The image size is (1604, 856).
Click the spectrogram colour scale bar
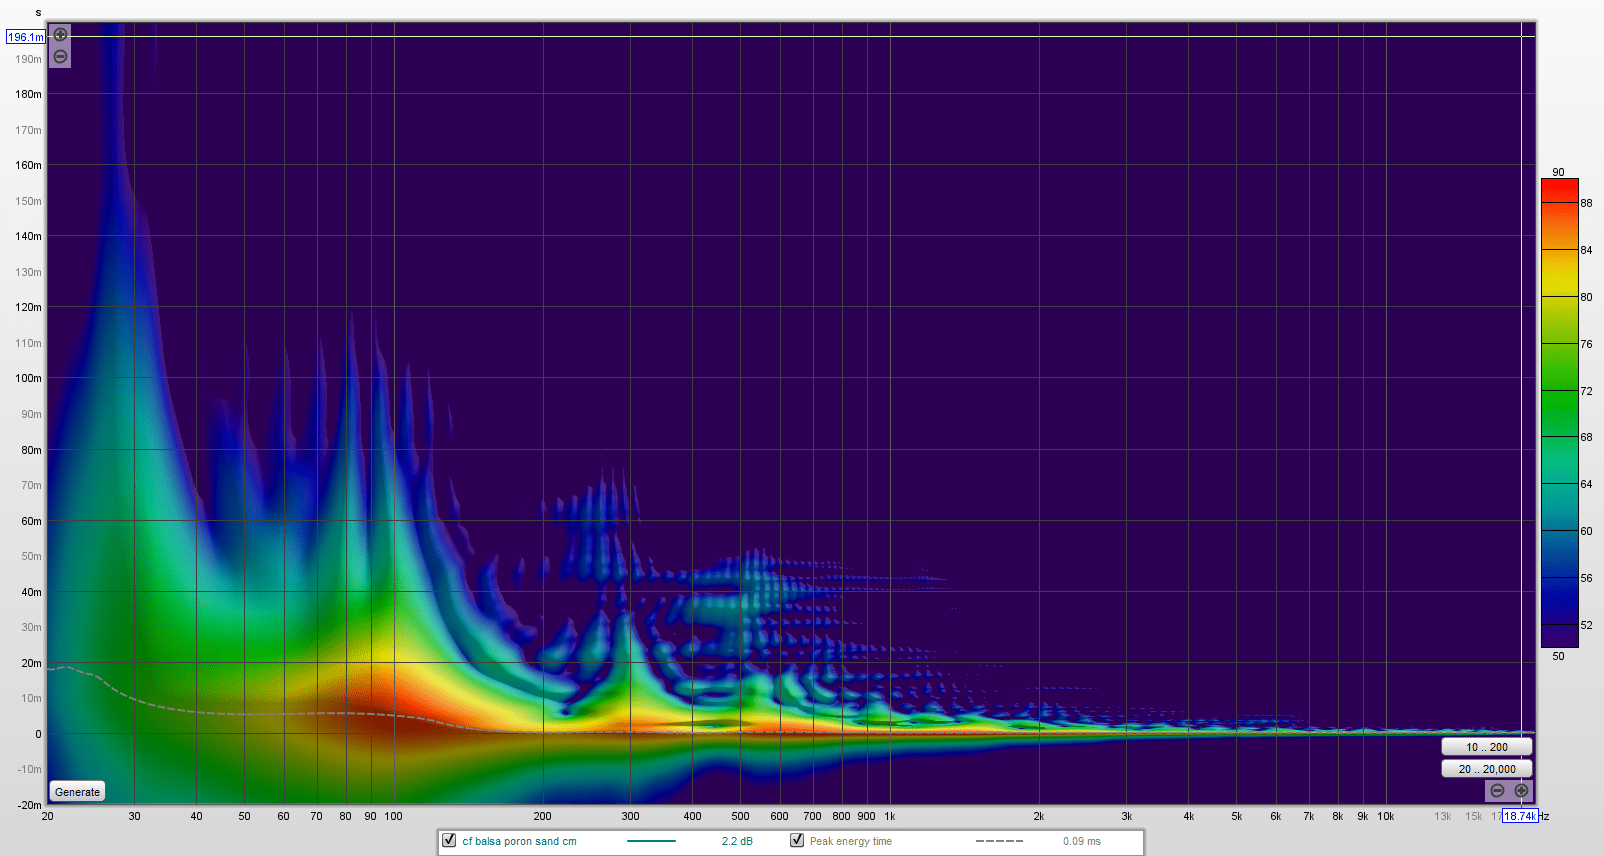(1559, 413)
